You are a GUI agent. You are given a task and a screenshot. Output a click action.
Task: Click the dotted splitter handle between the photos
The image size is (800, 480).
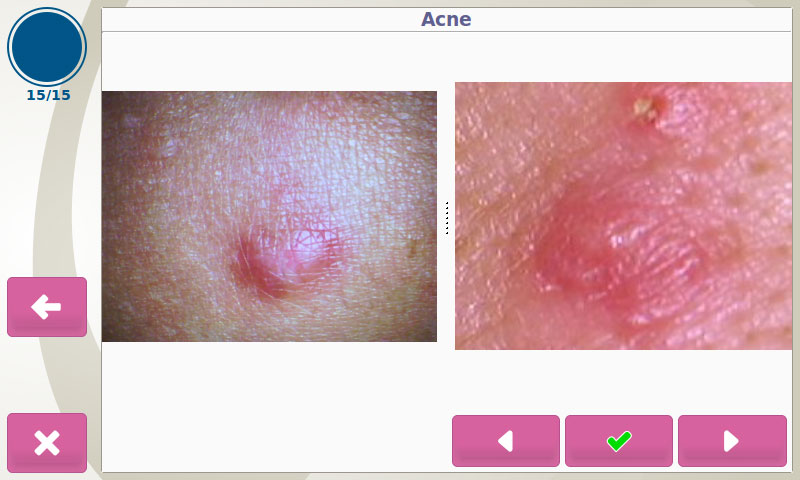tap(446, 218)
